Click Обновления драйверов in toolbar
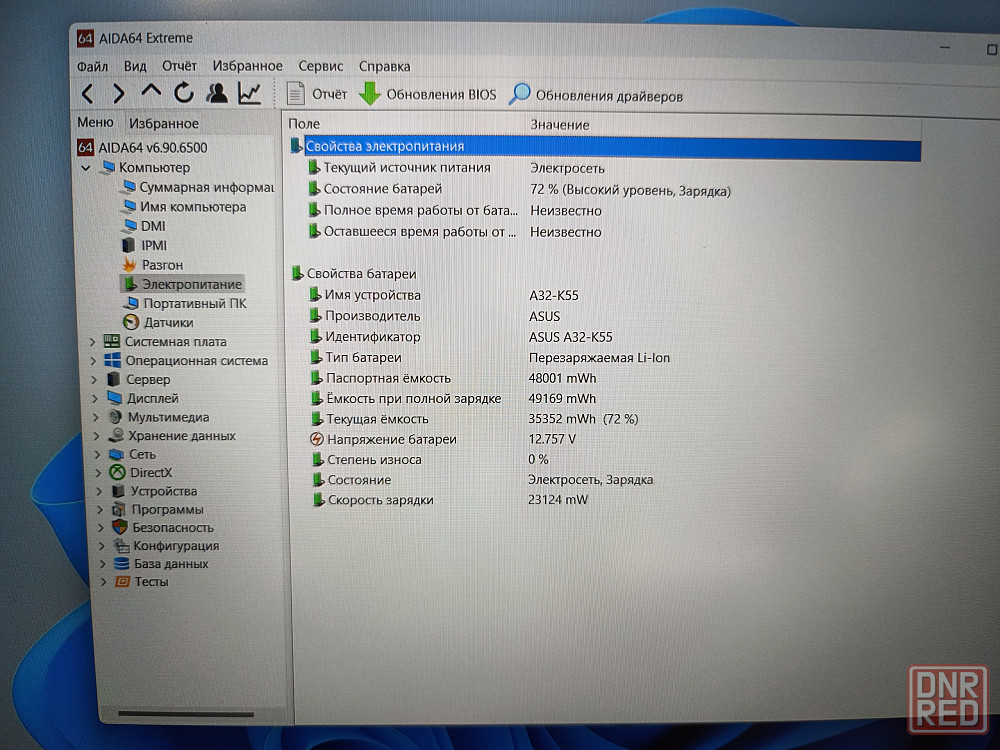The image size is (1000, 750). coord(596,96)
